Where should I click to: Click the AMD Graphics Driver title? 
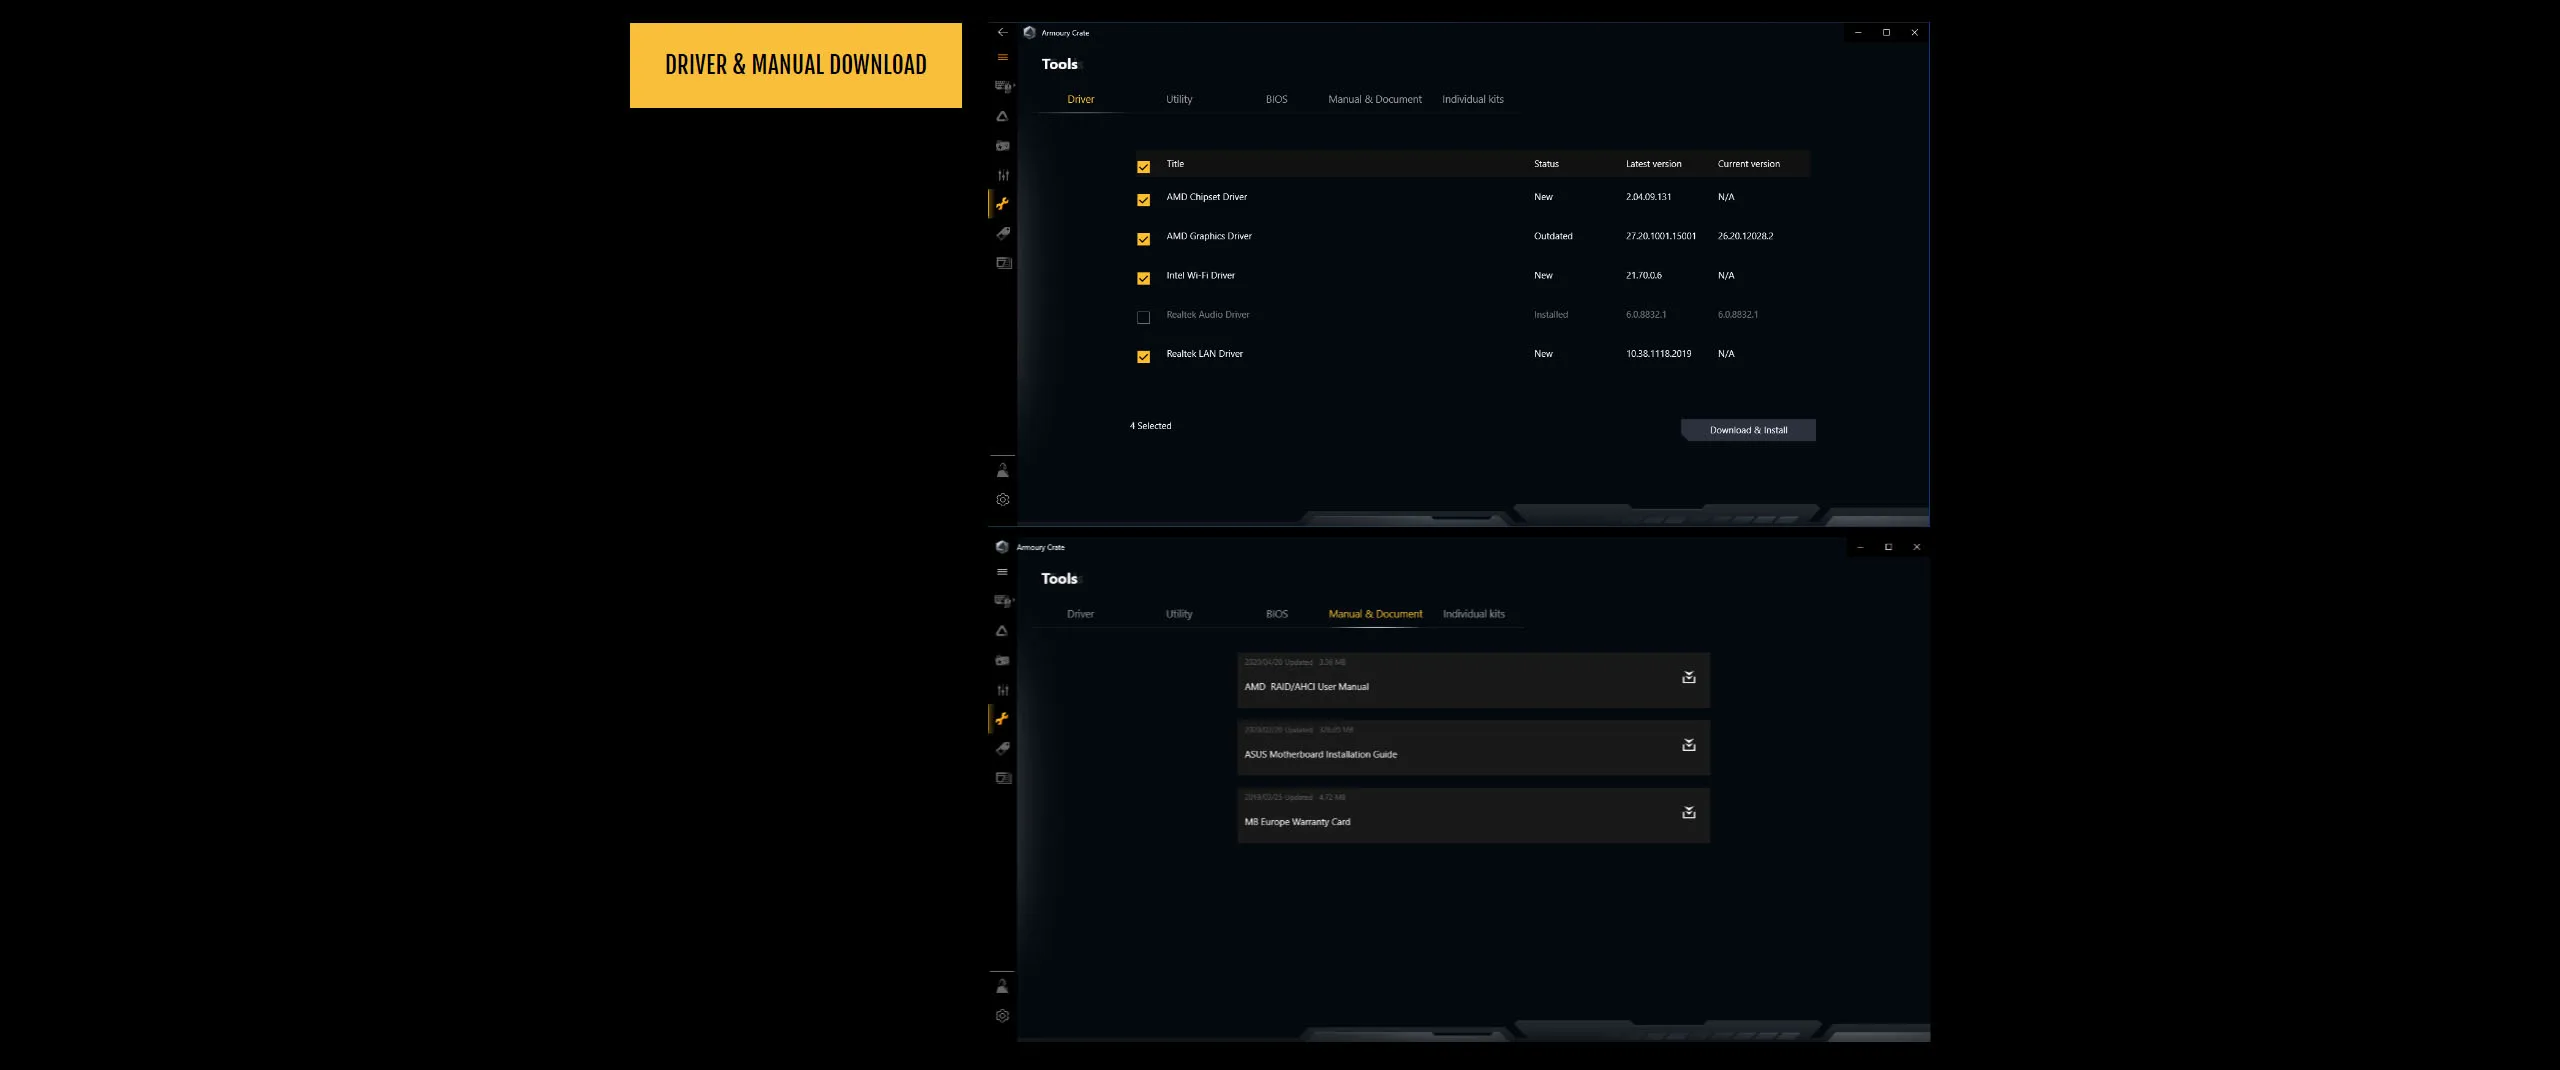click(1208, 236)
